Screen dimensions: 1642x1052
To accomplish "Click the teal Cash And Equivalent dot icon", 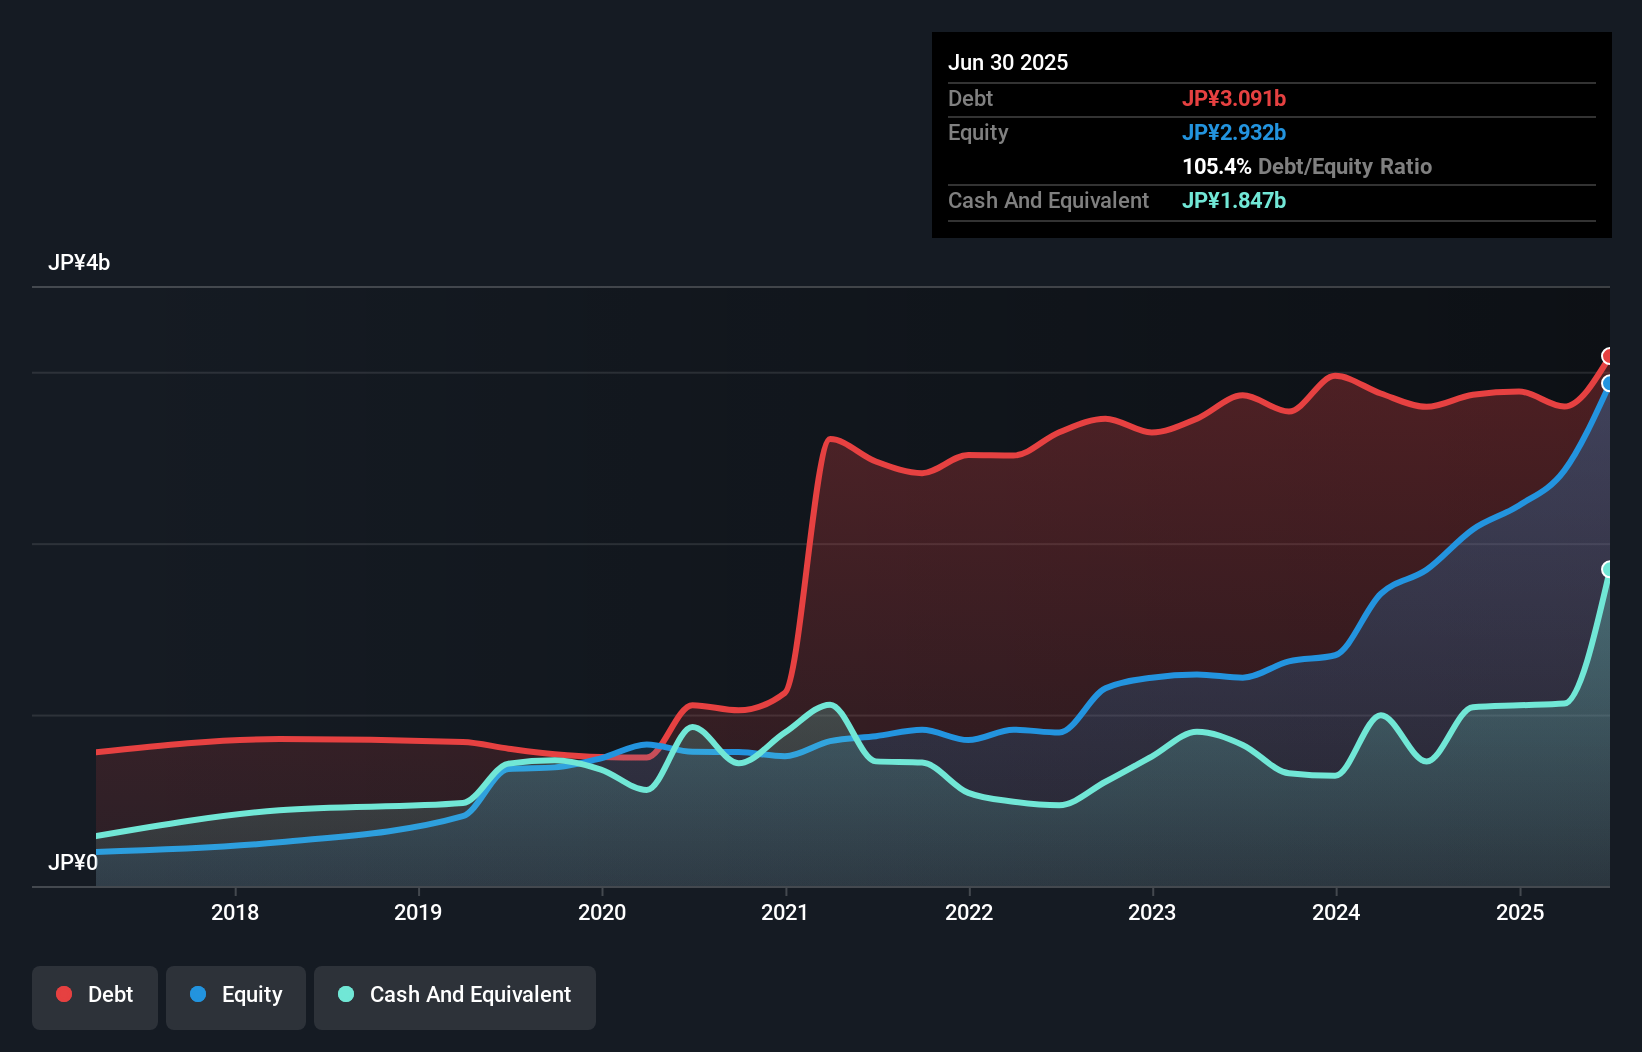I will click(x=345, y=994).
